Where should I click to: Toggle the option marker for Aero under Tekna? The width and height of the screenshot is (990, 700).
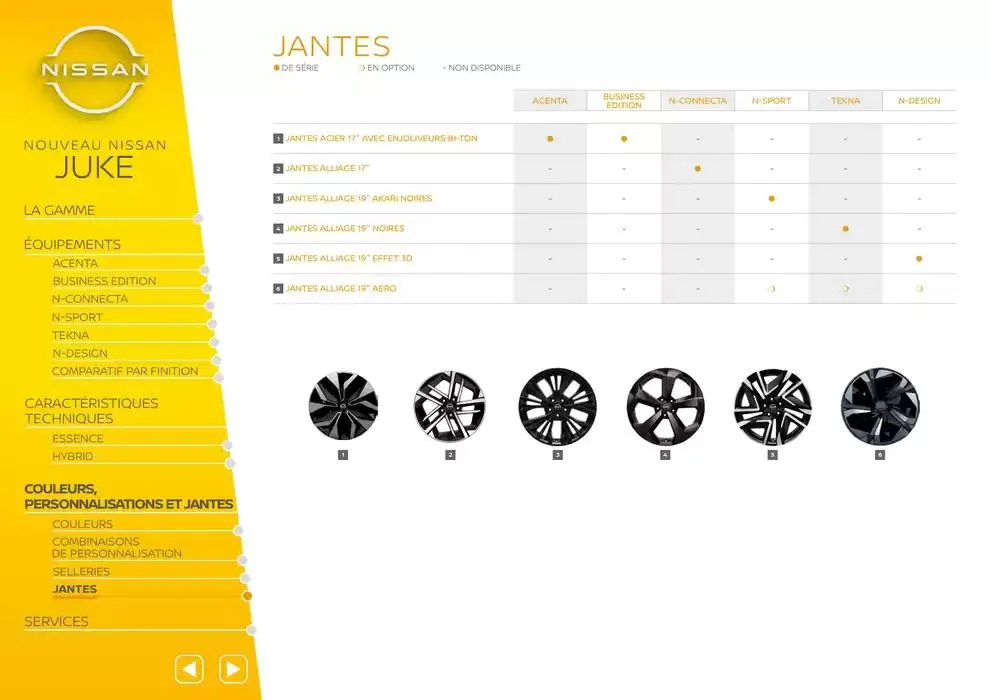[x=845, y=288]
